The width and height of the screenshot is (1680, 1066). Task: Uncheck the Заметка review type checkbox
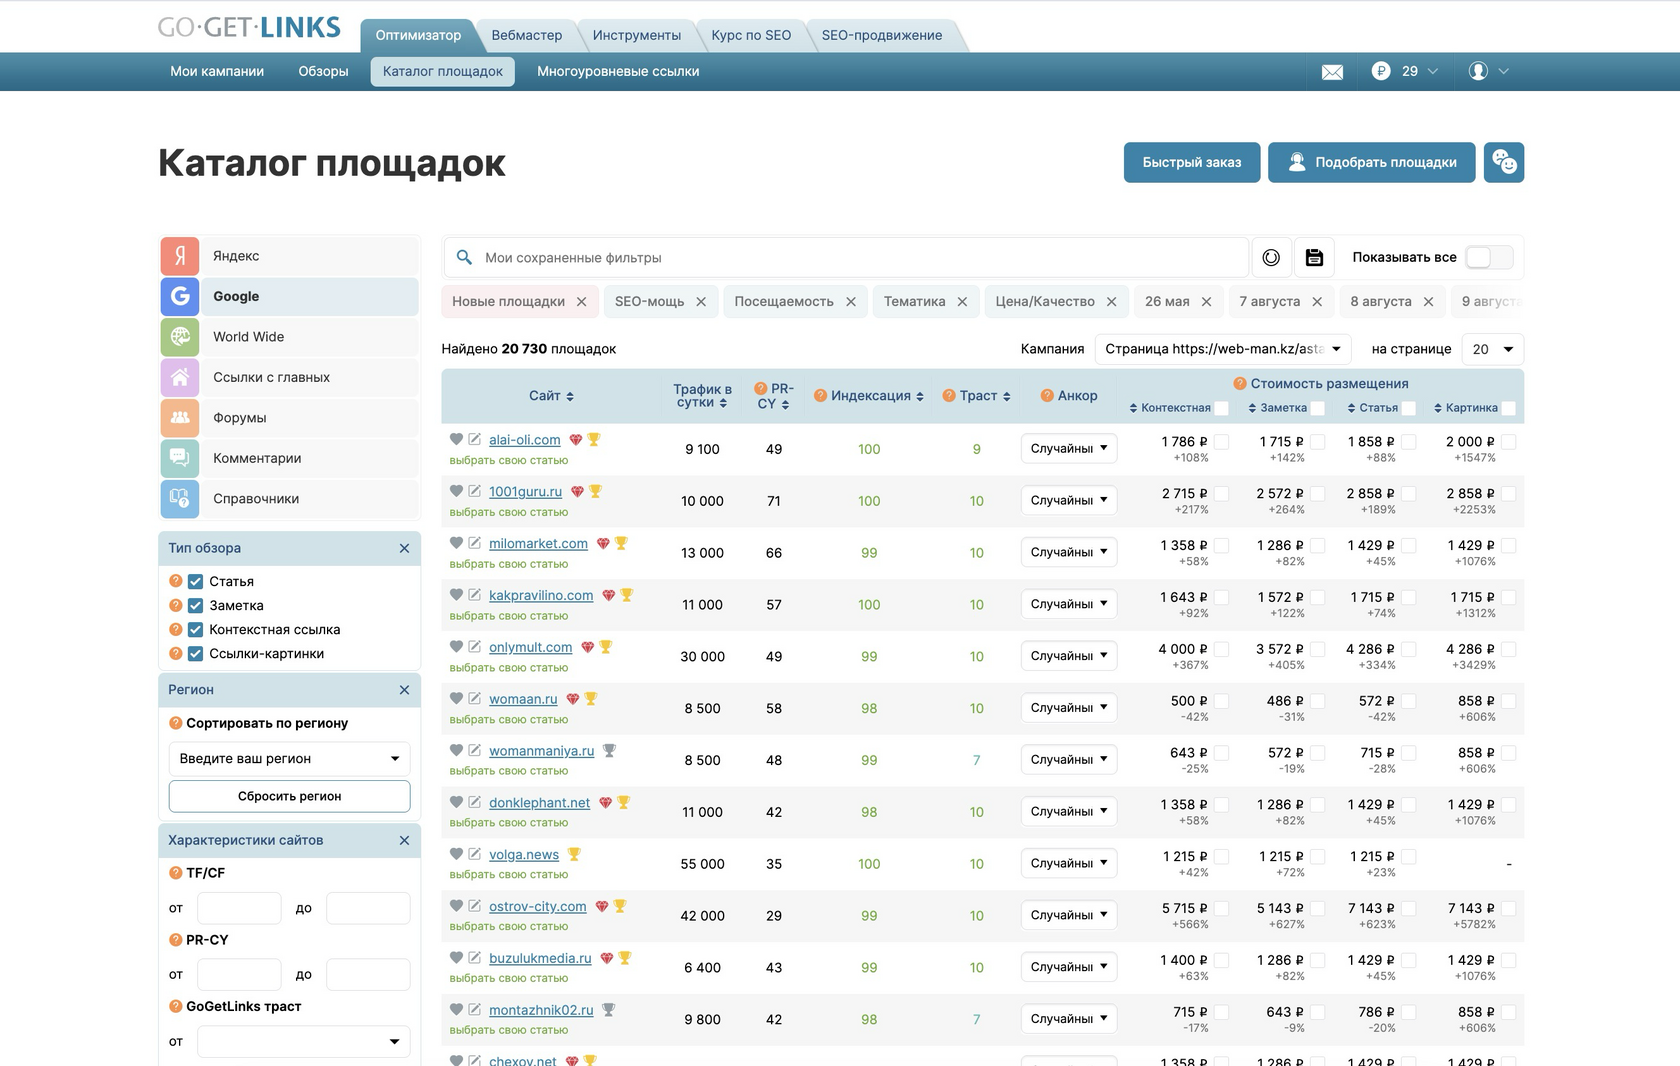[196, 605]
